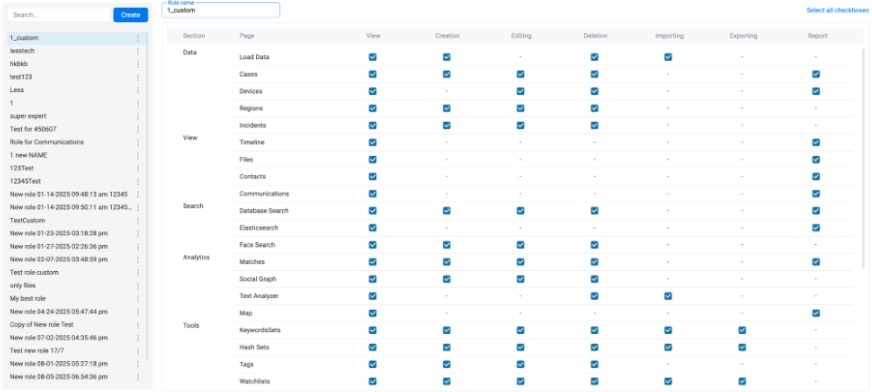Open three-dot menu for Role for Communications
The image size is (872, 392).
click(138, 142)
